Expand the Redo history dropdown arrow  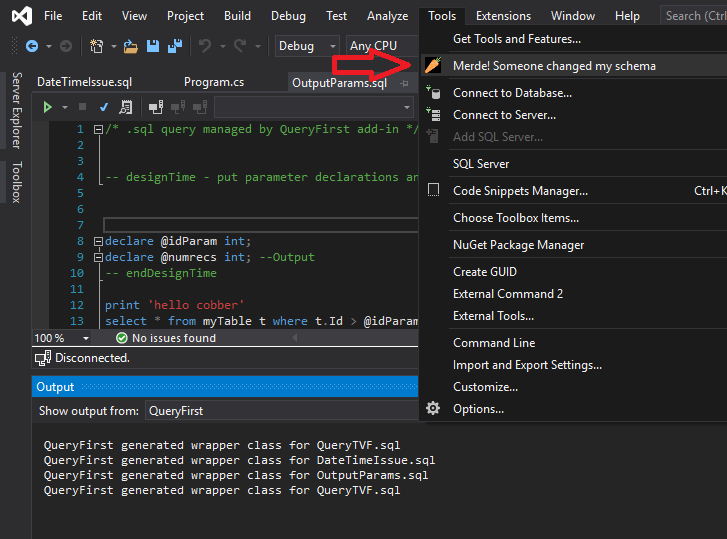[x=258, y=46]
